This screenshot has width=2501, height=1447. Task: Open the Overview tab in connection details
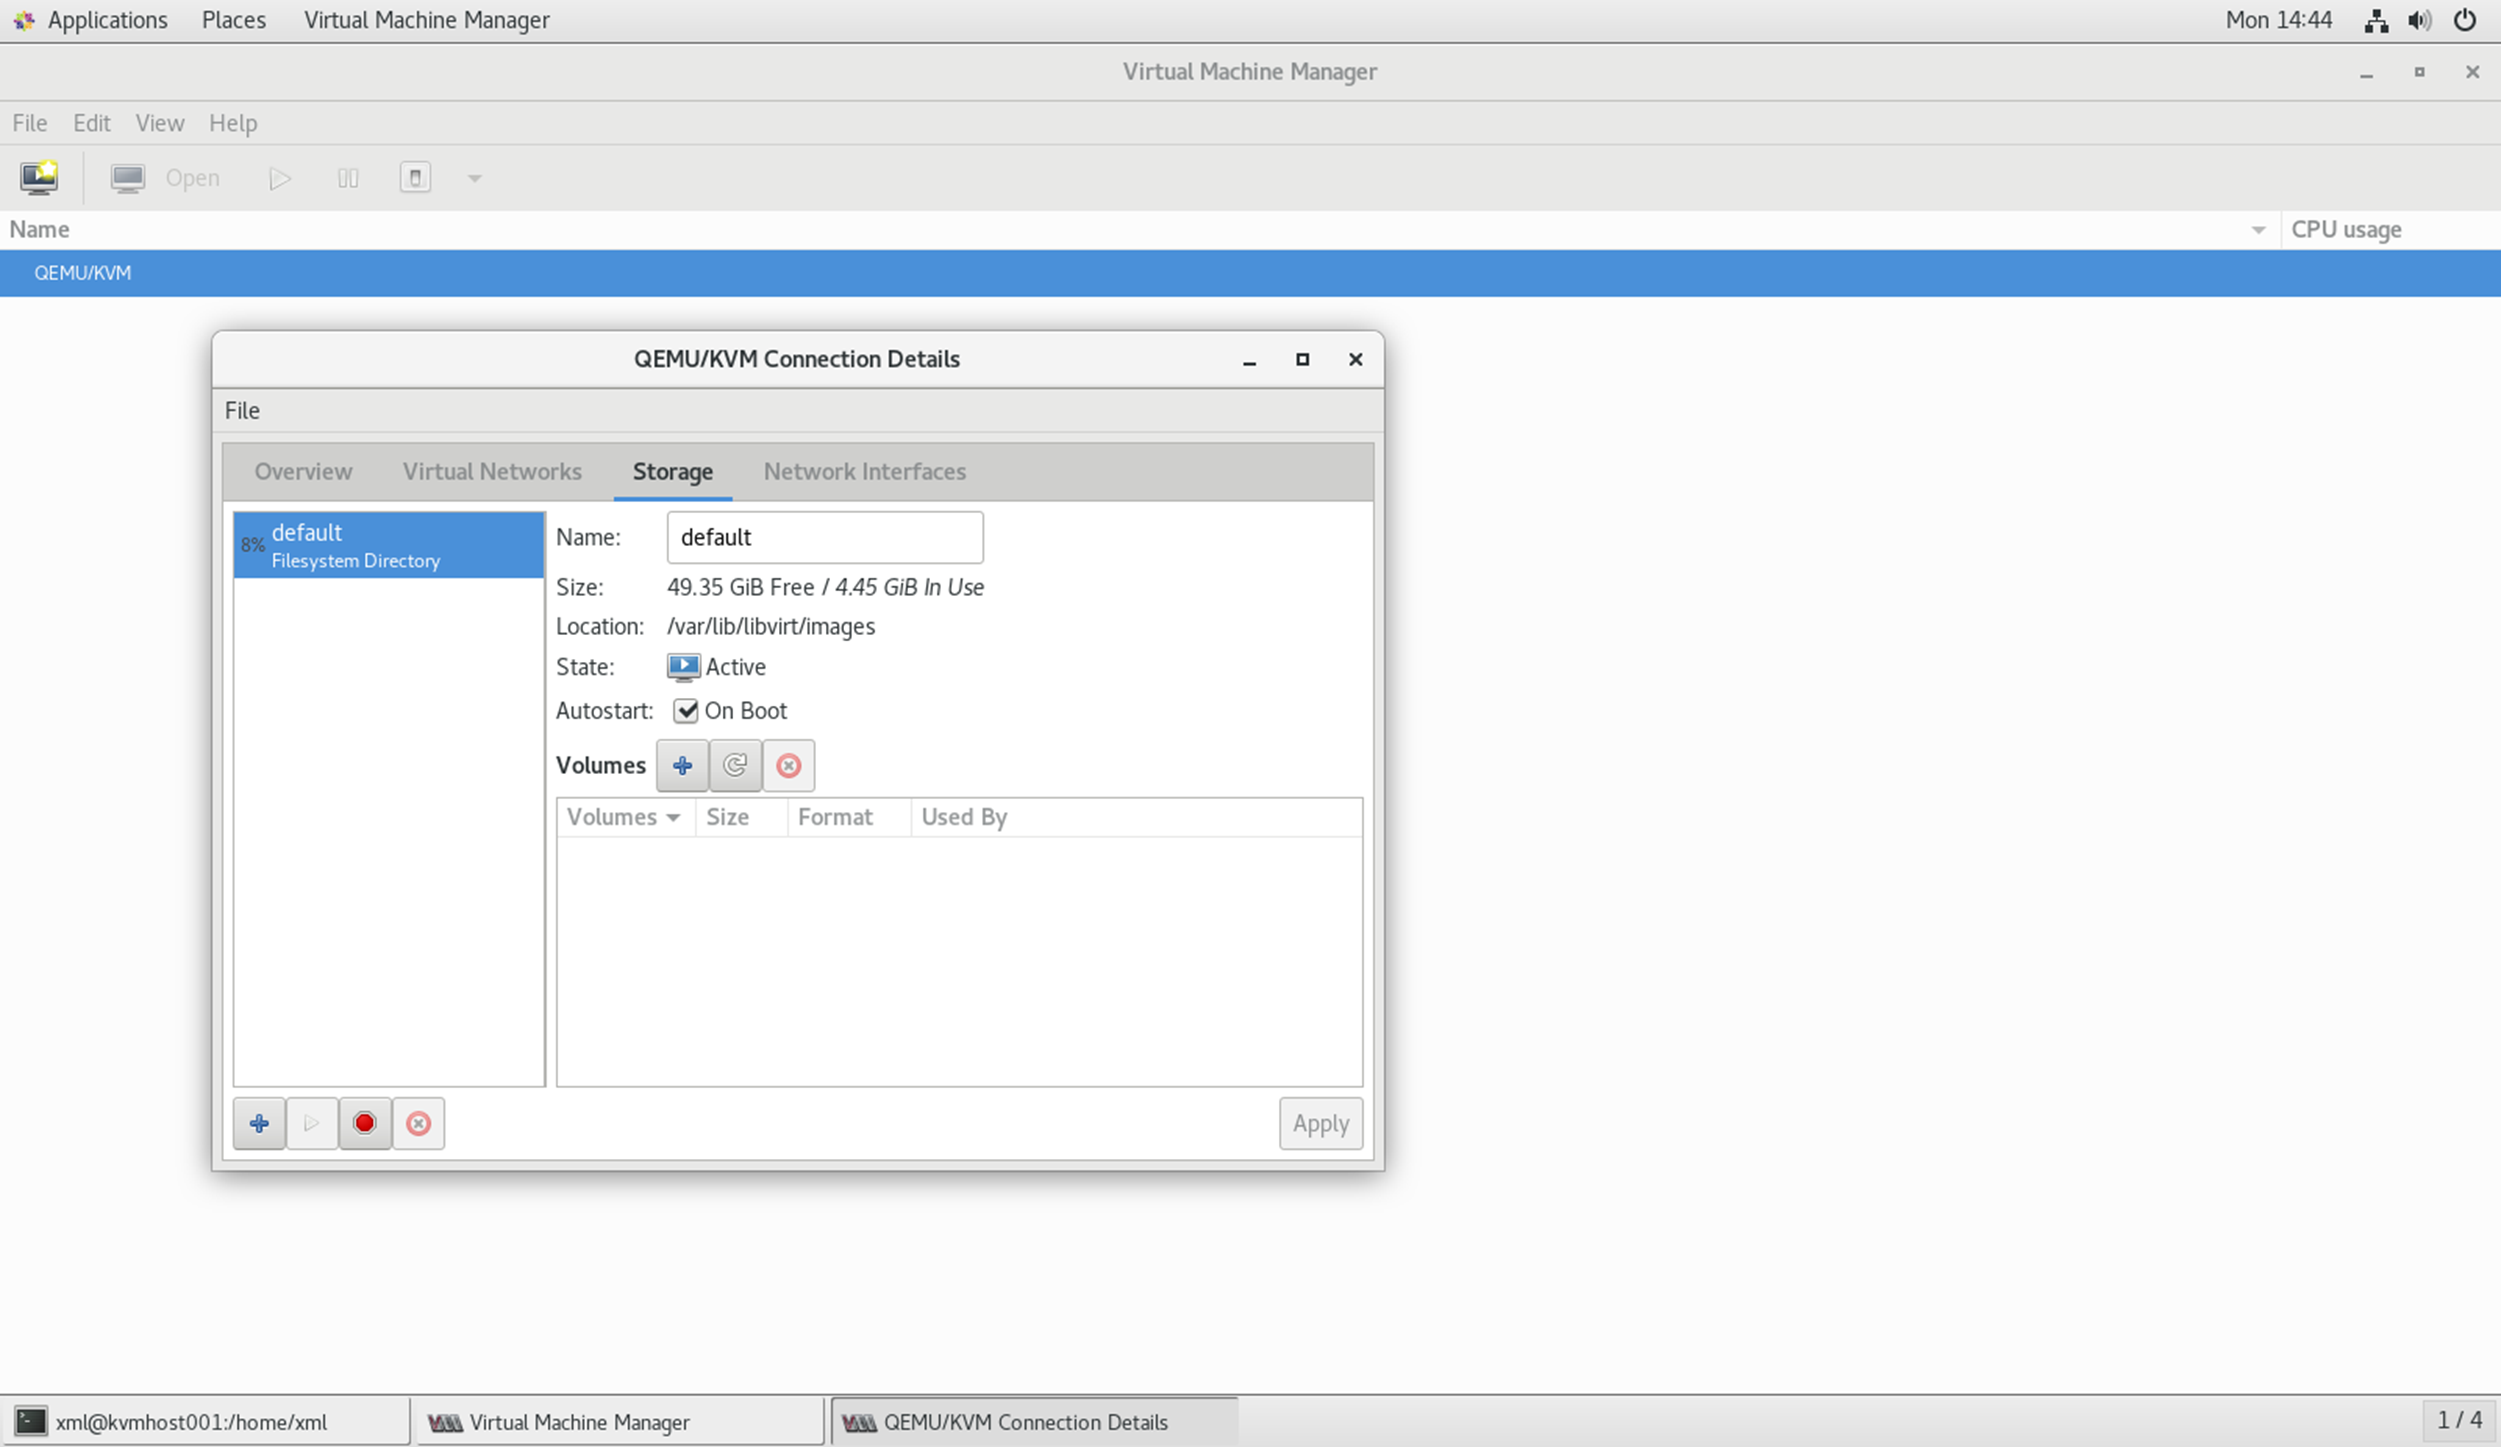(x=303, y=470)
